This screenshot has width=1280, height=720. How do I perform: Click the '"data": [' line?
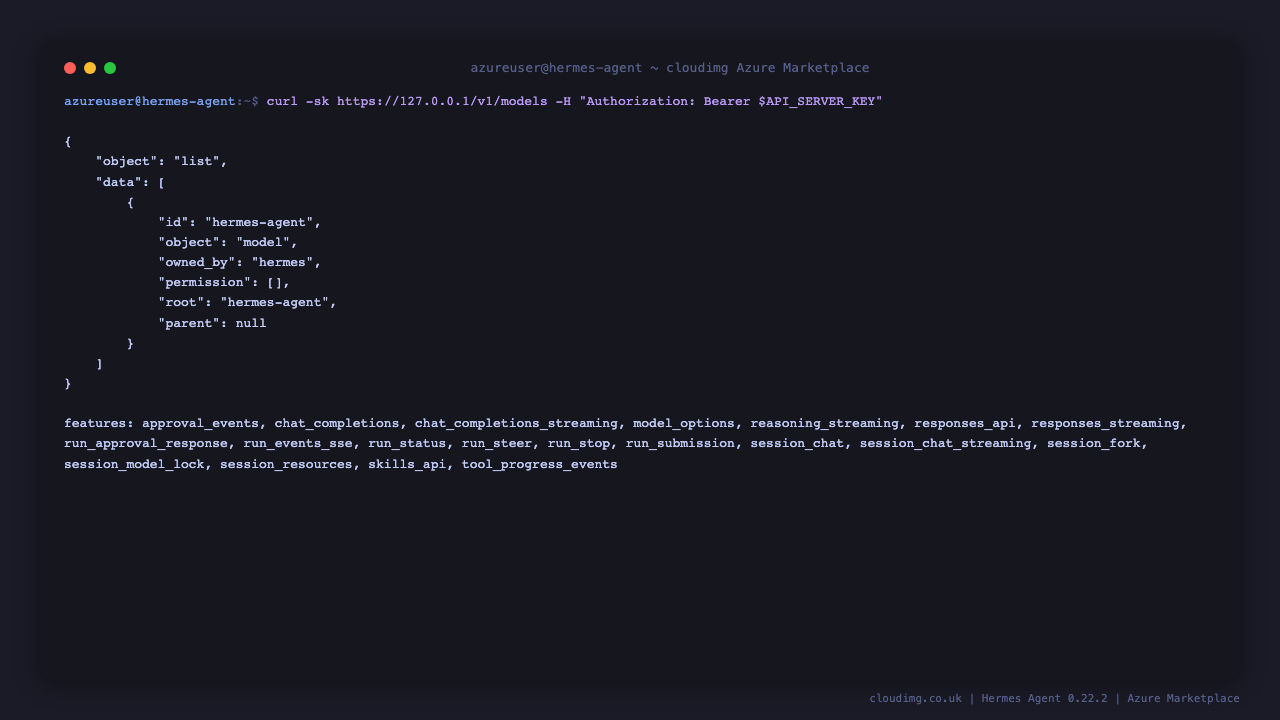click(130, 182)
